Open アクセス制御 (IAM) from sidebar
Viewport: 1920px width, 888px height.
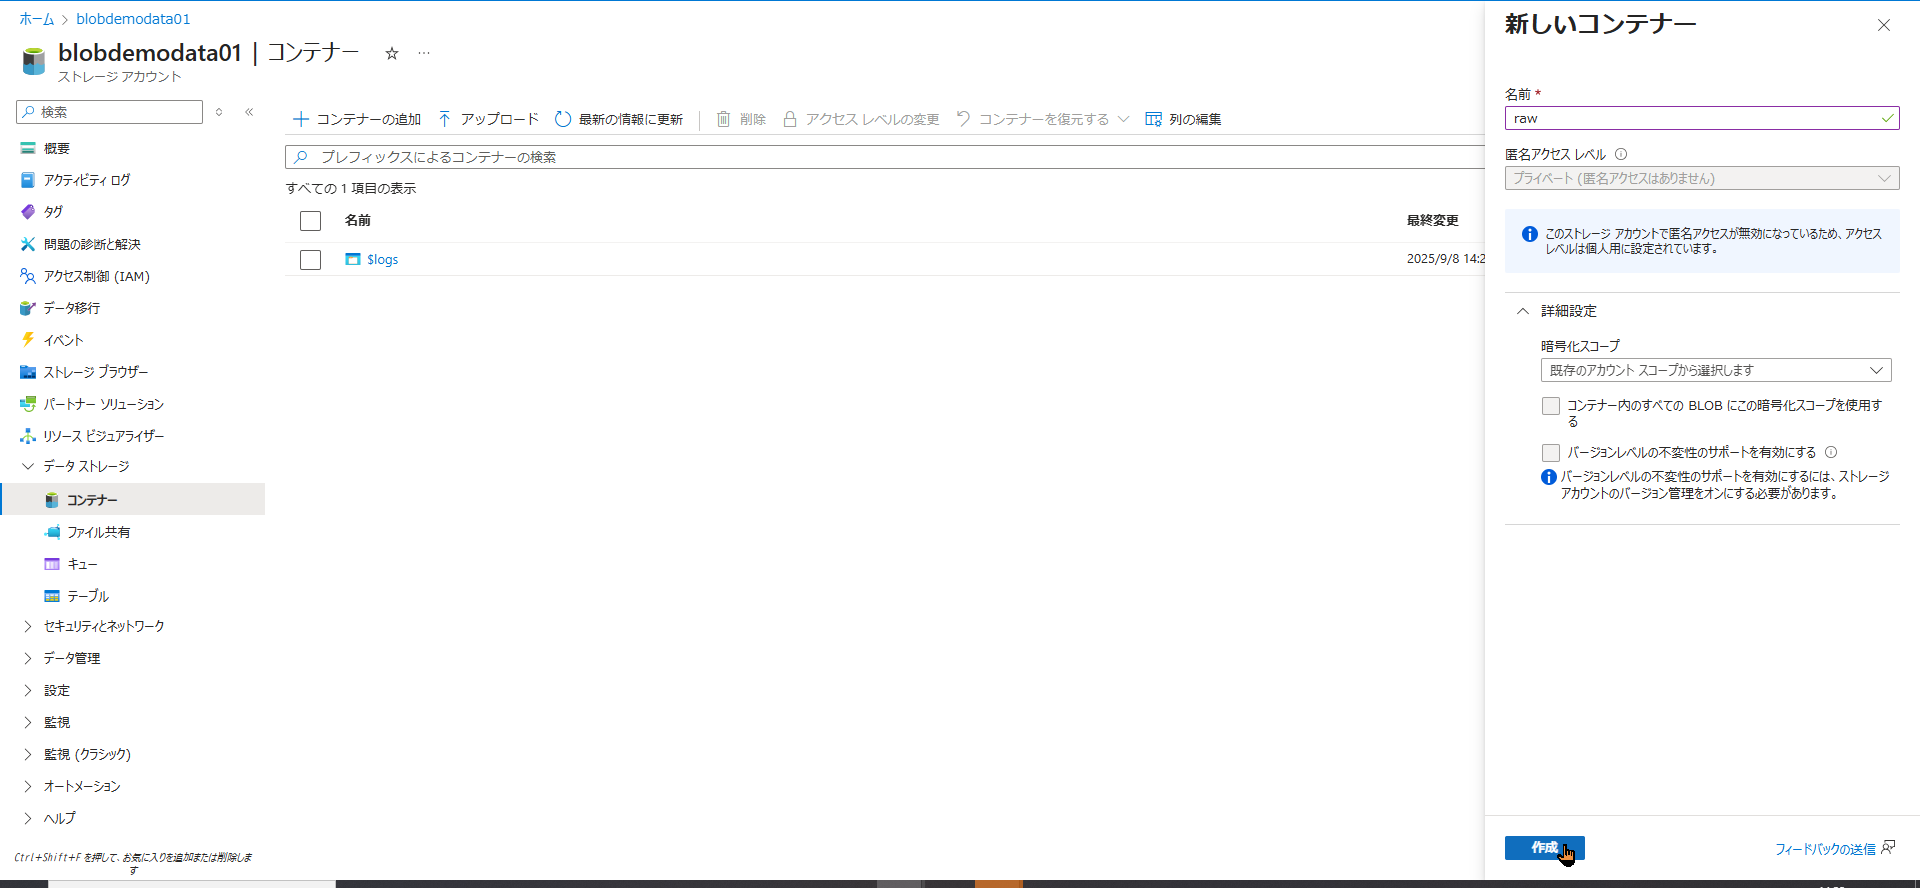[x=96, y=276]
